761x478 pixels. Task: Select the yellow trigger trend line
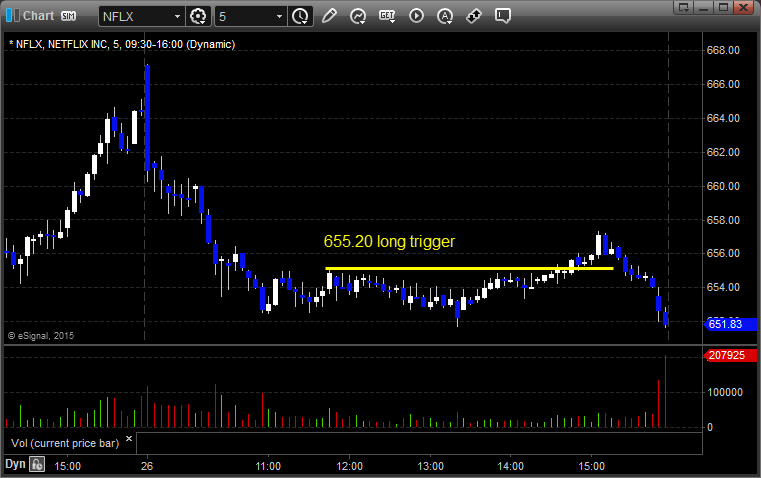[469, 268]
